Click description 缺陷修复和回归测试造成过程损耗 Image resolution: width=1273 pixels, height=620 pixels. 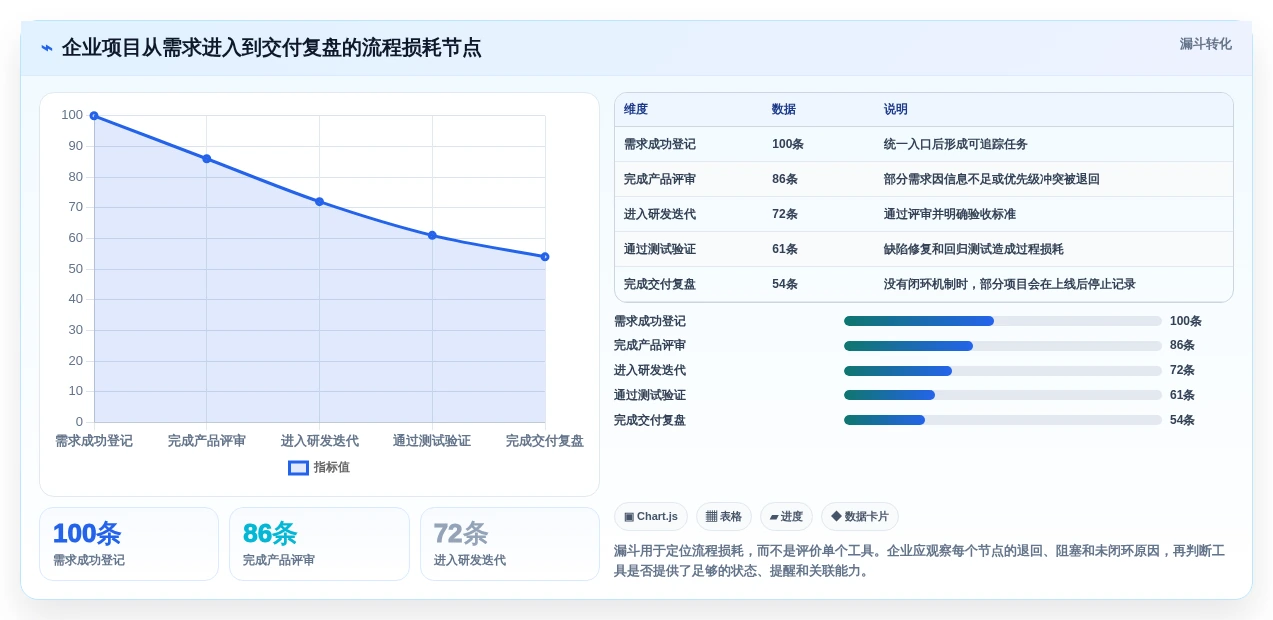(974, 249)
